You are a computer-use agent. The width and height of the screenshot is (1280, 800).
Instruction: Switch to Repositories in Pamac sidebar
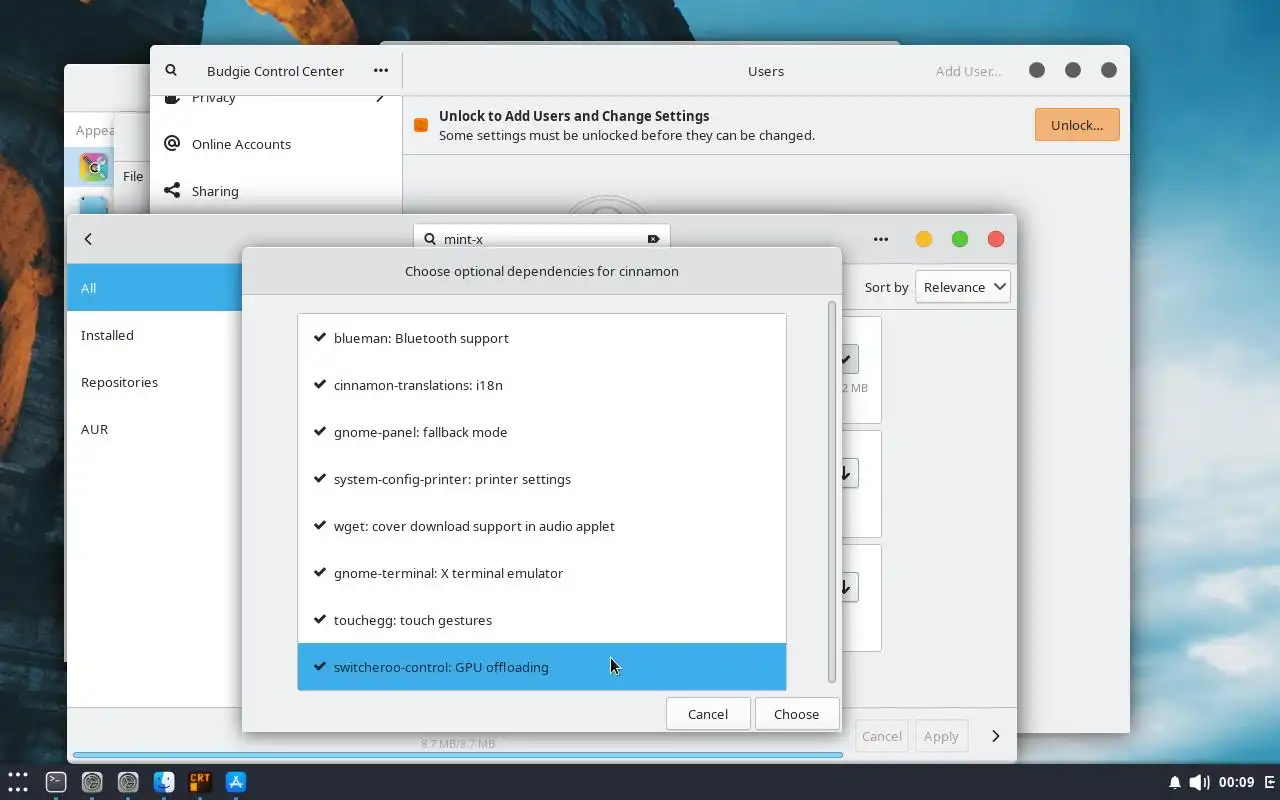(x=155, y=382)
